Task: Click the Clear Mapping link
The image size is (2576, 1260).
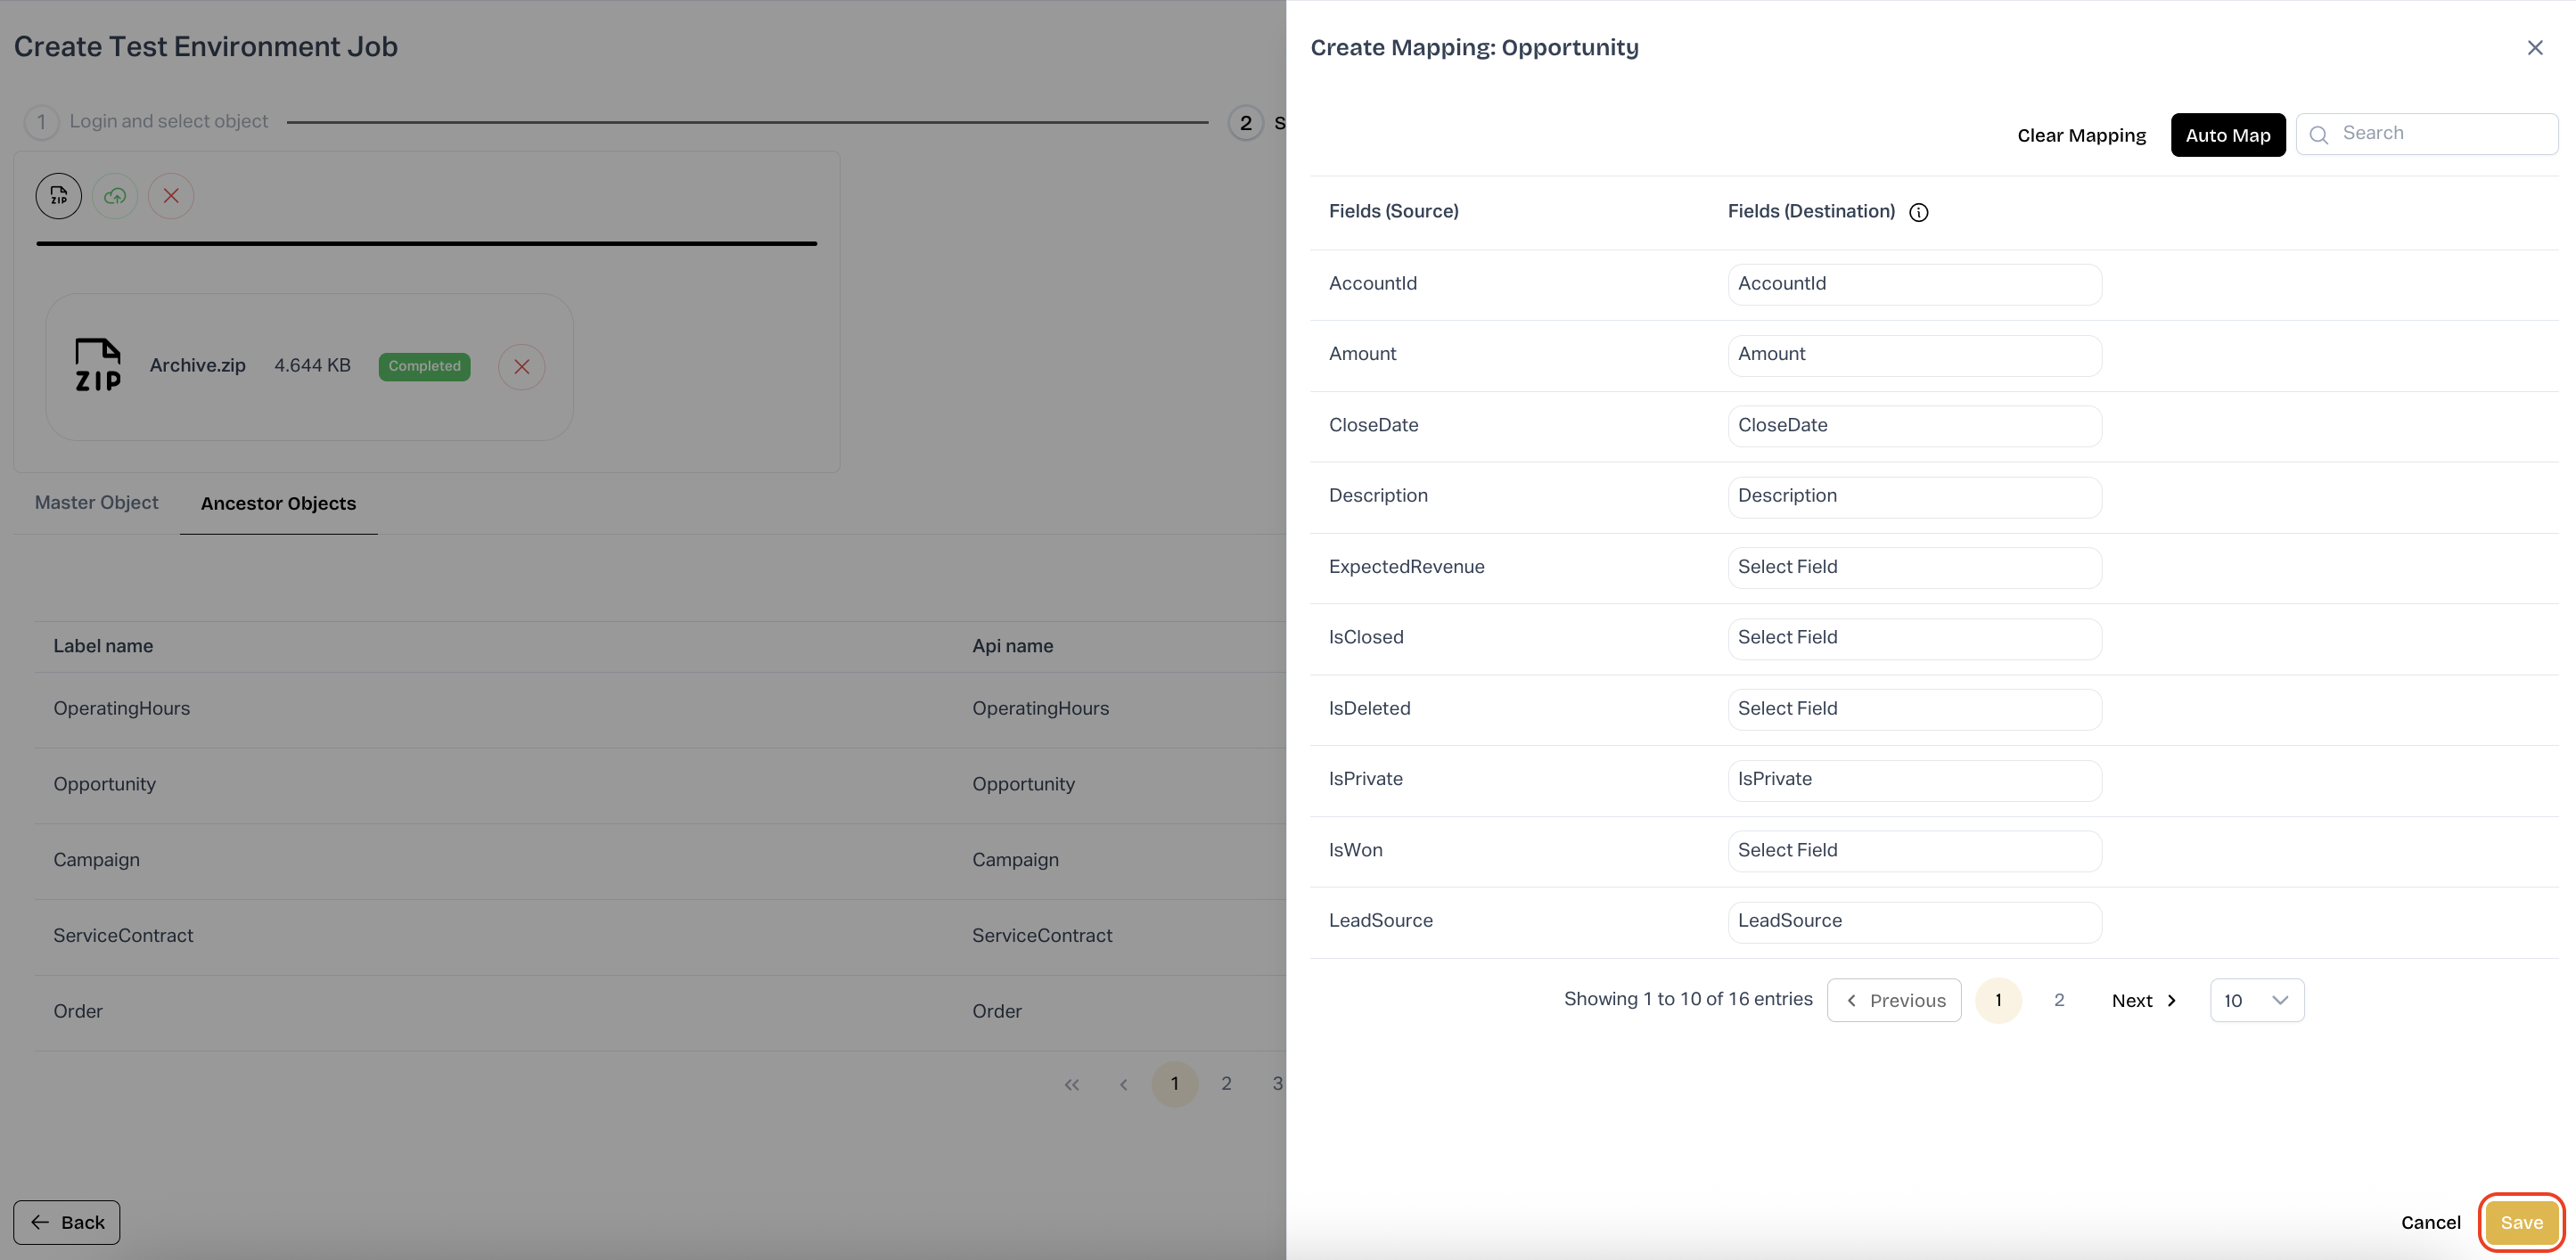Action: (2081, 136)
